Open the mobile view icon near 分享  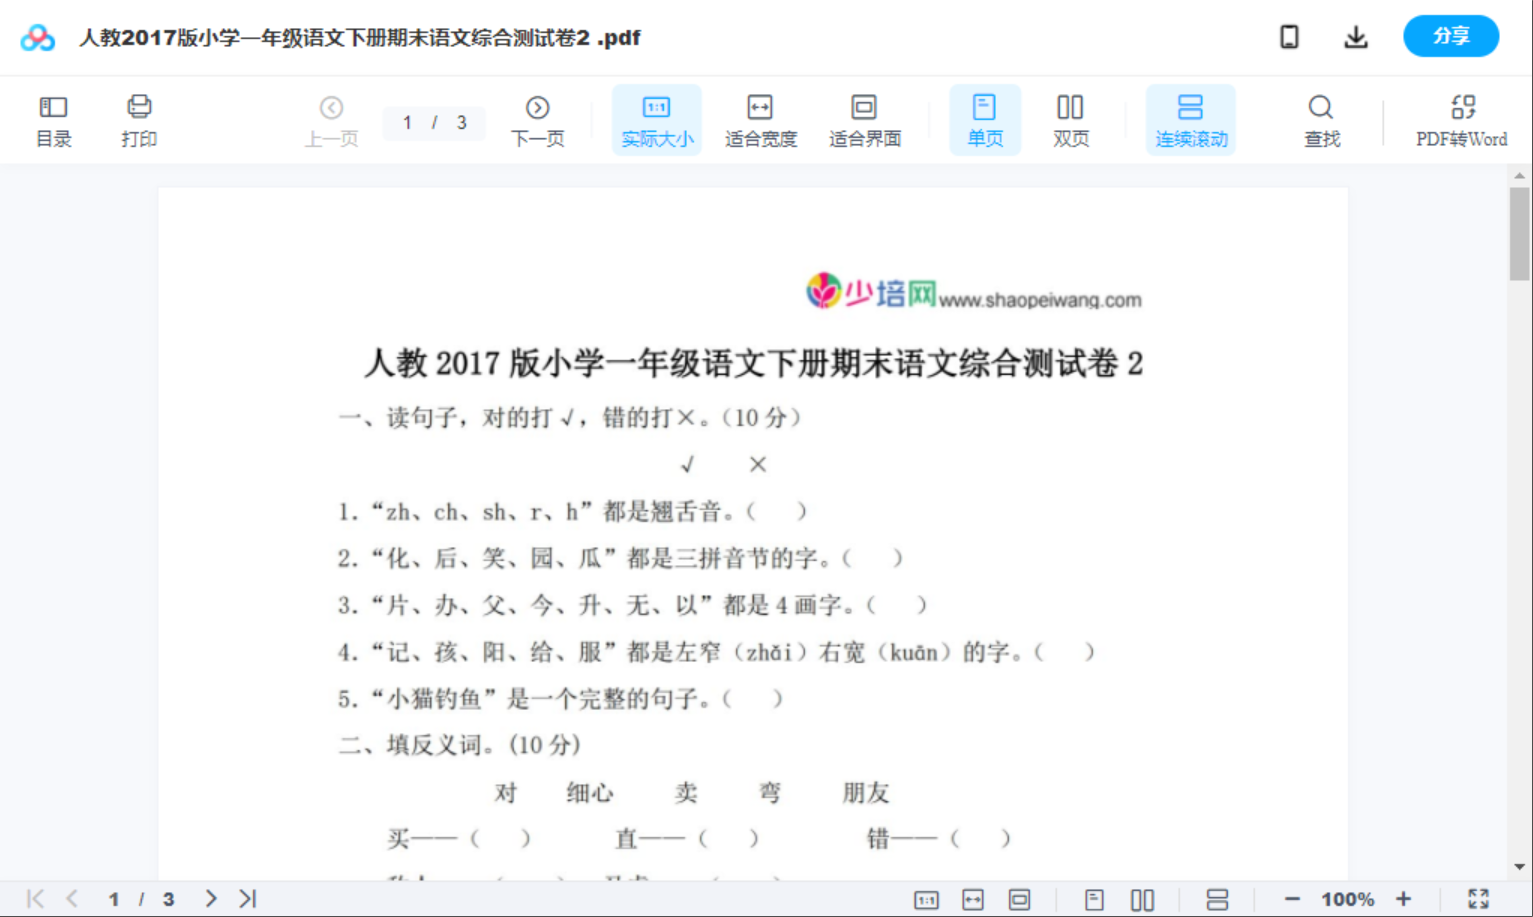pos(1289,36)
